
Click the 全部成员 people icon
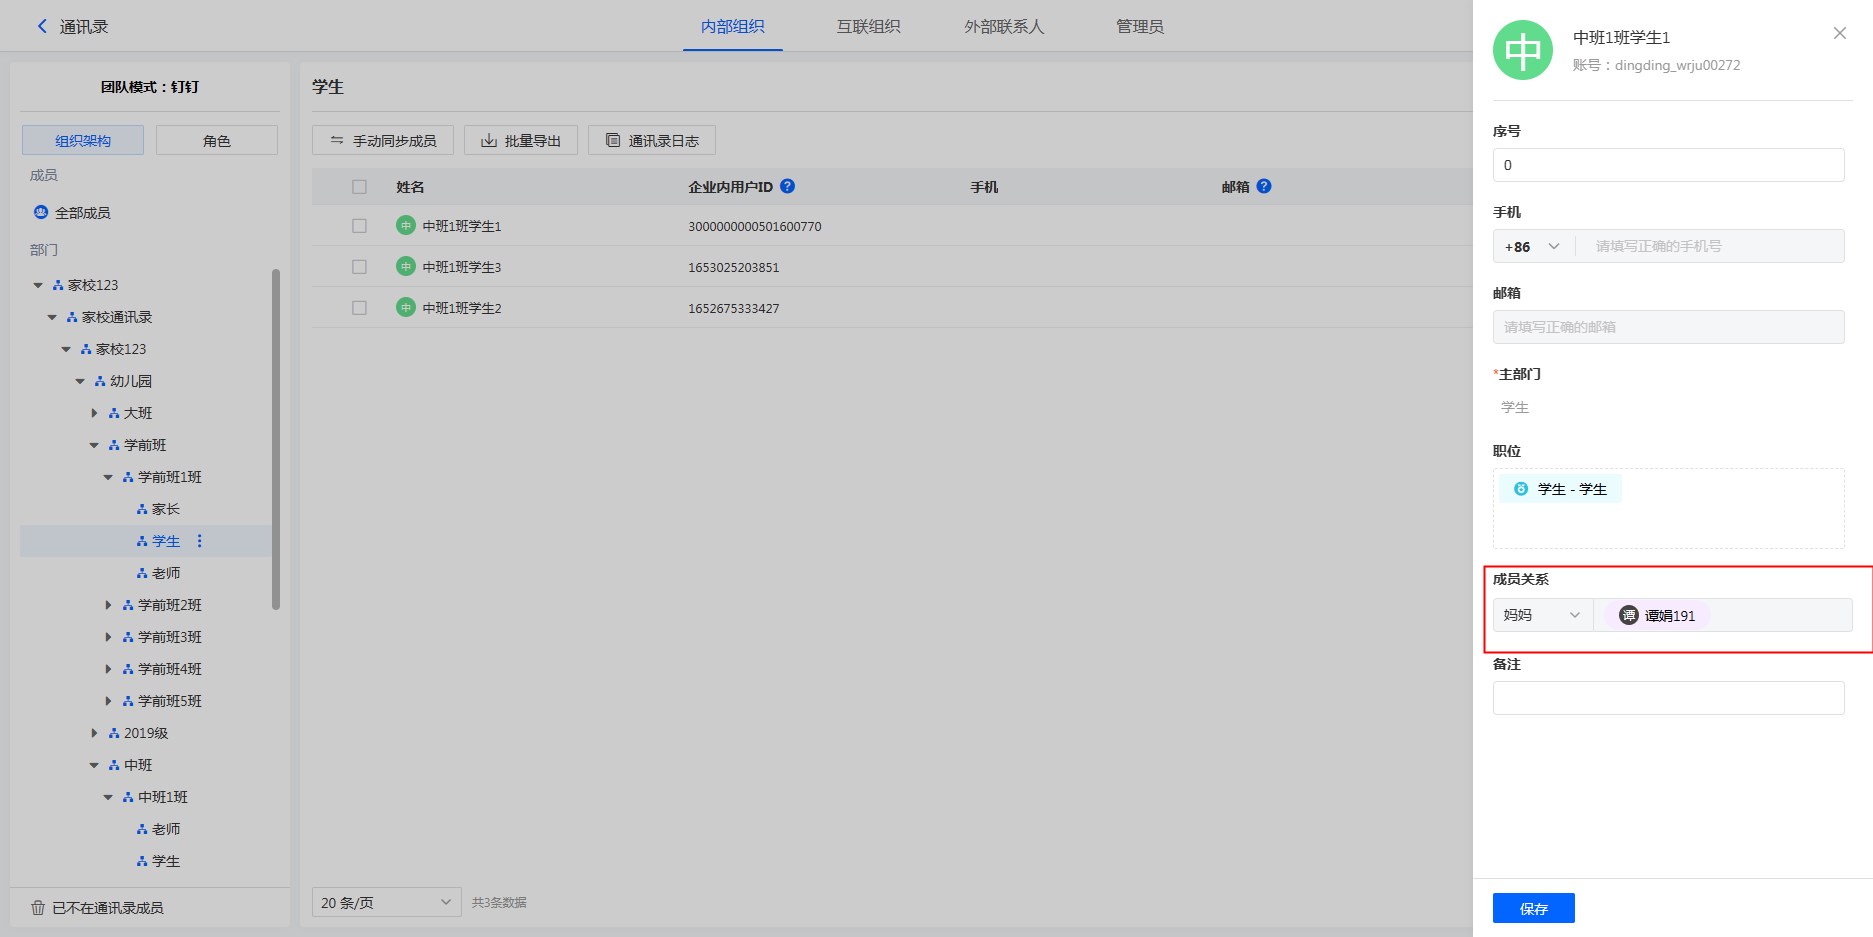click(41, 213)
